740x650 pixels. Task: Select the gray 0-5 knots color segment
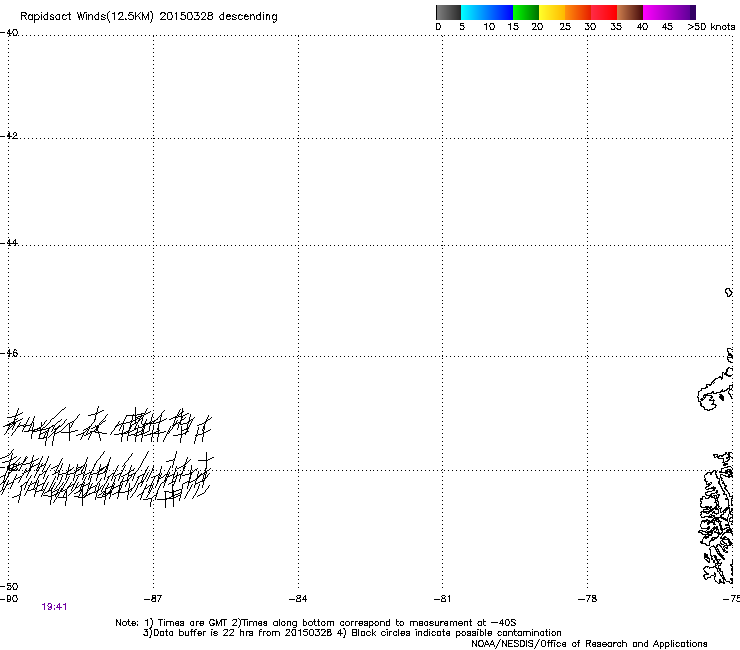point(448,12)
